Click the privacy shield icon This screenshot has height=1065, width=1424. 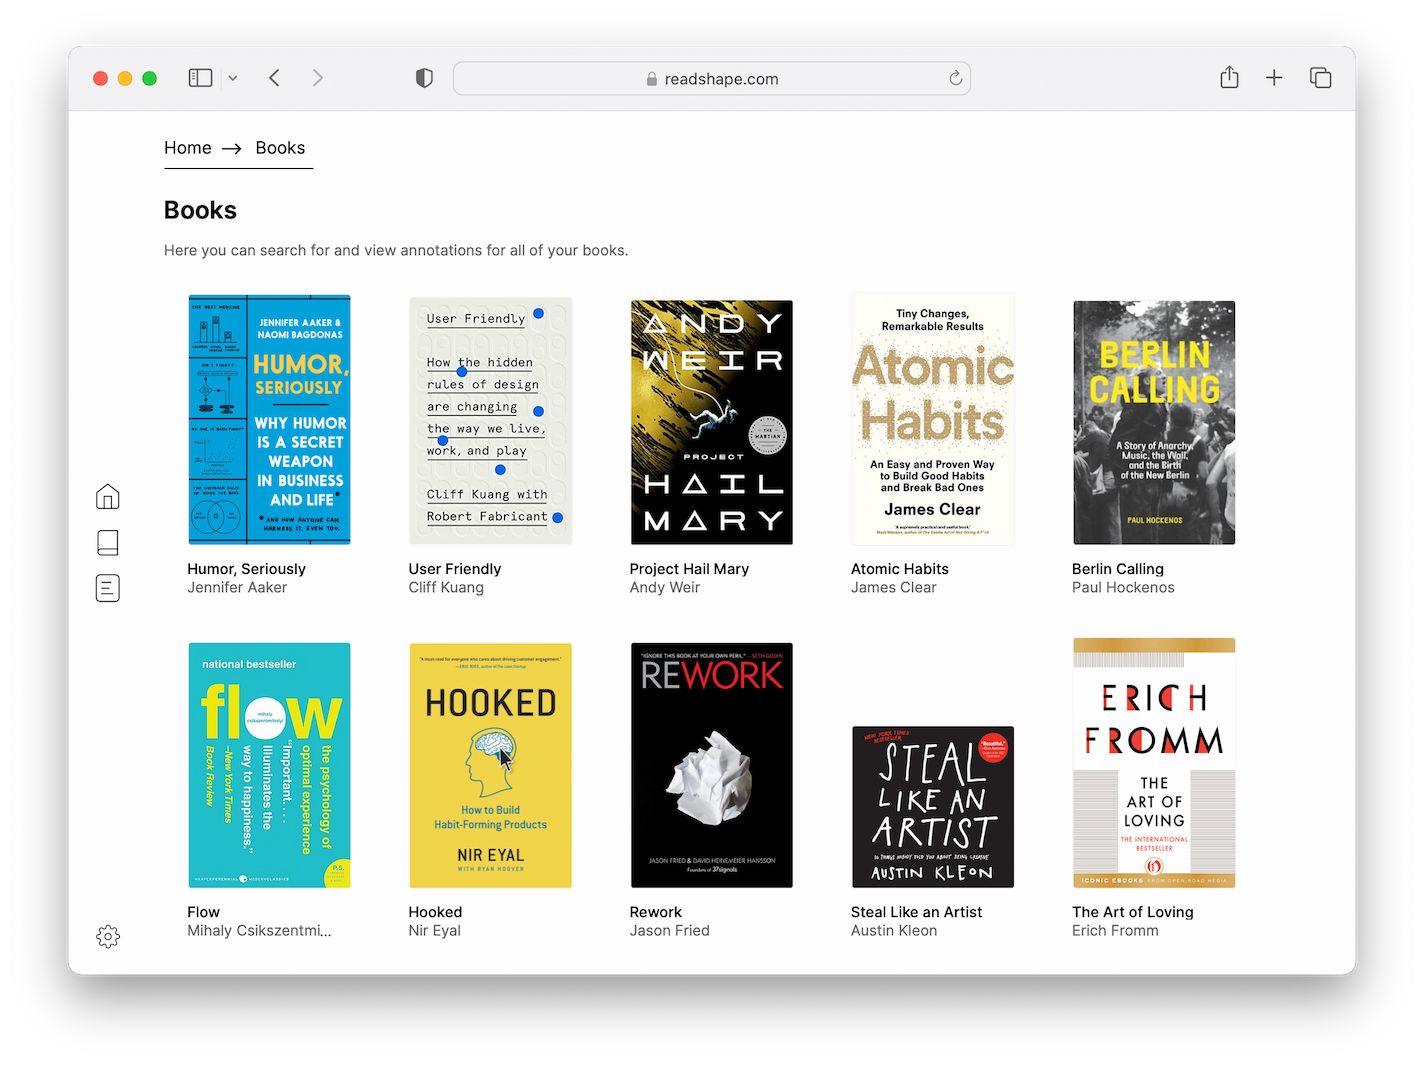pyautogui.click(x=424, y=78)
